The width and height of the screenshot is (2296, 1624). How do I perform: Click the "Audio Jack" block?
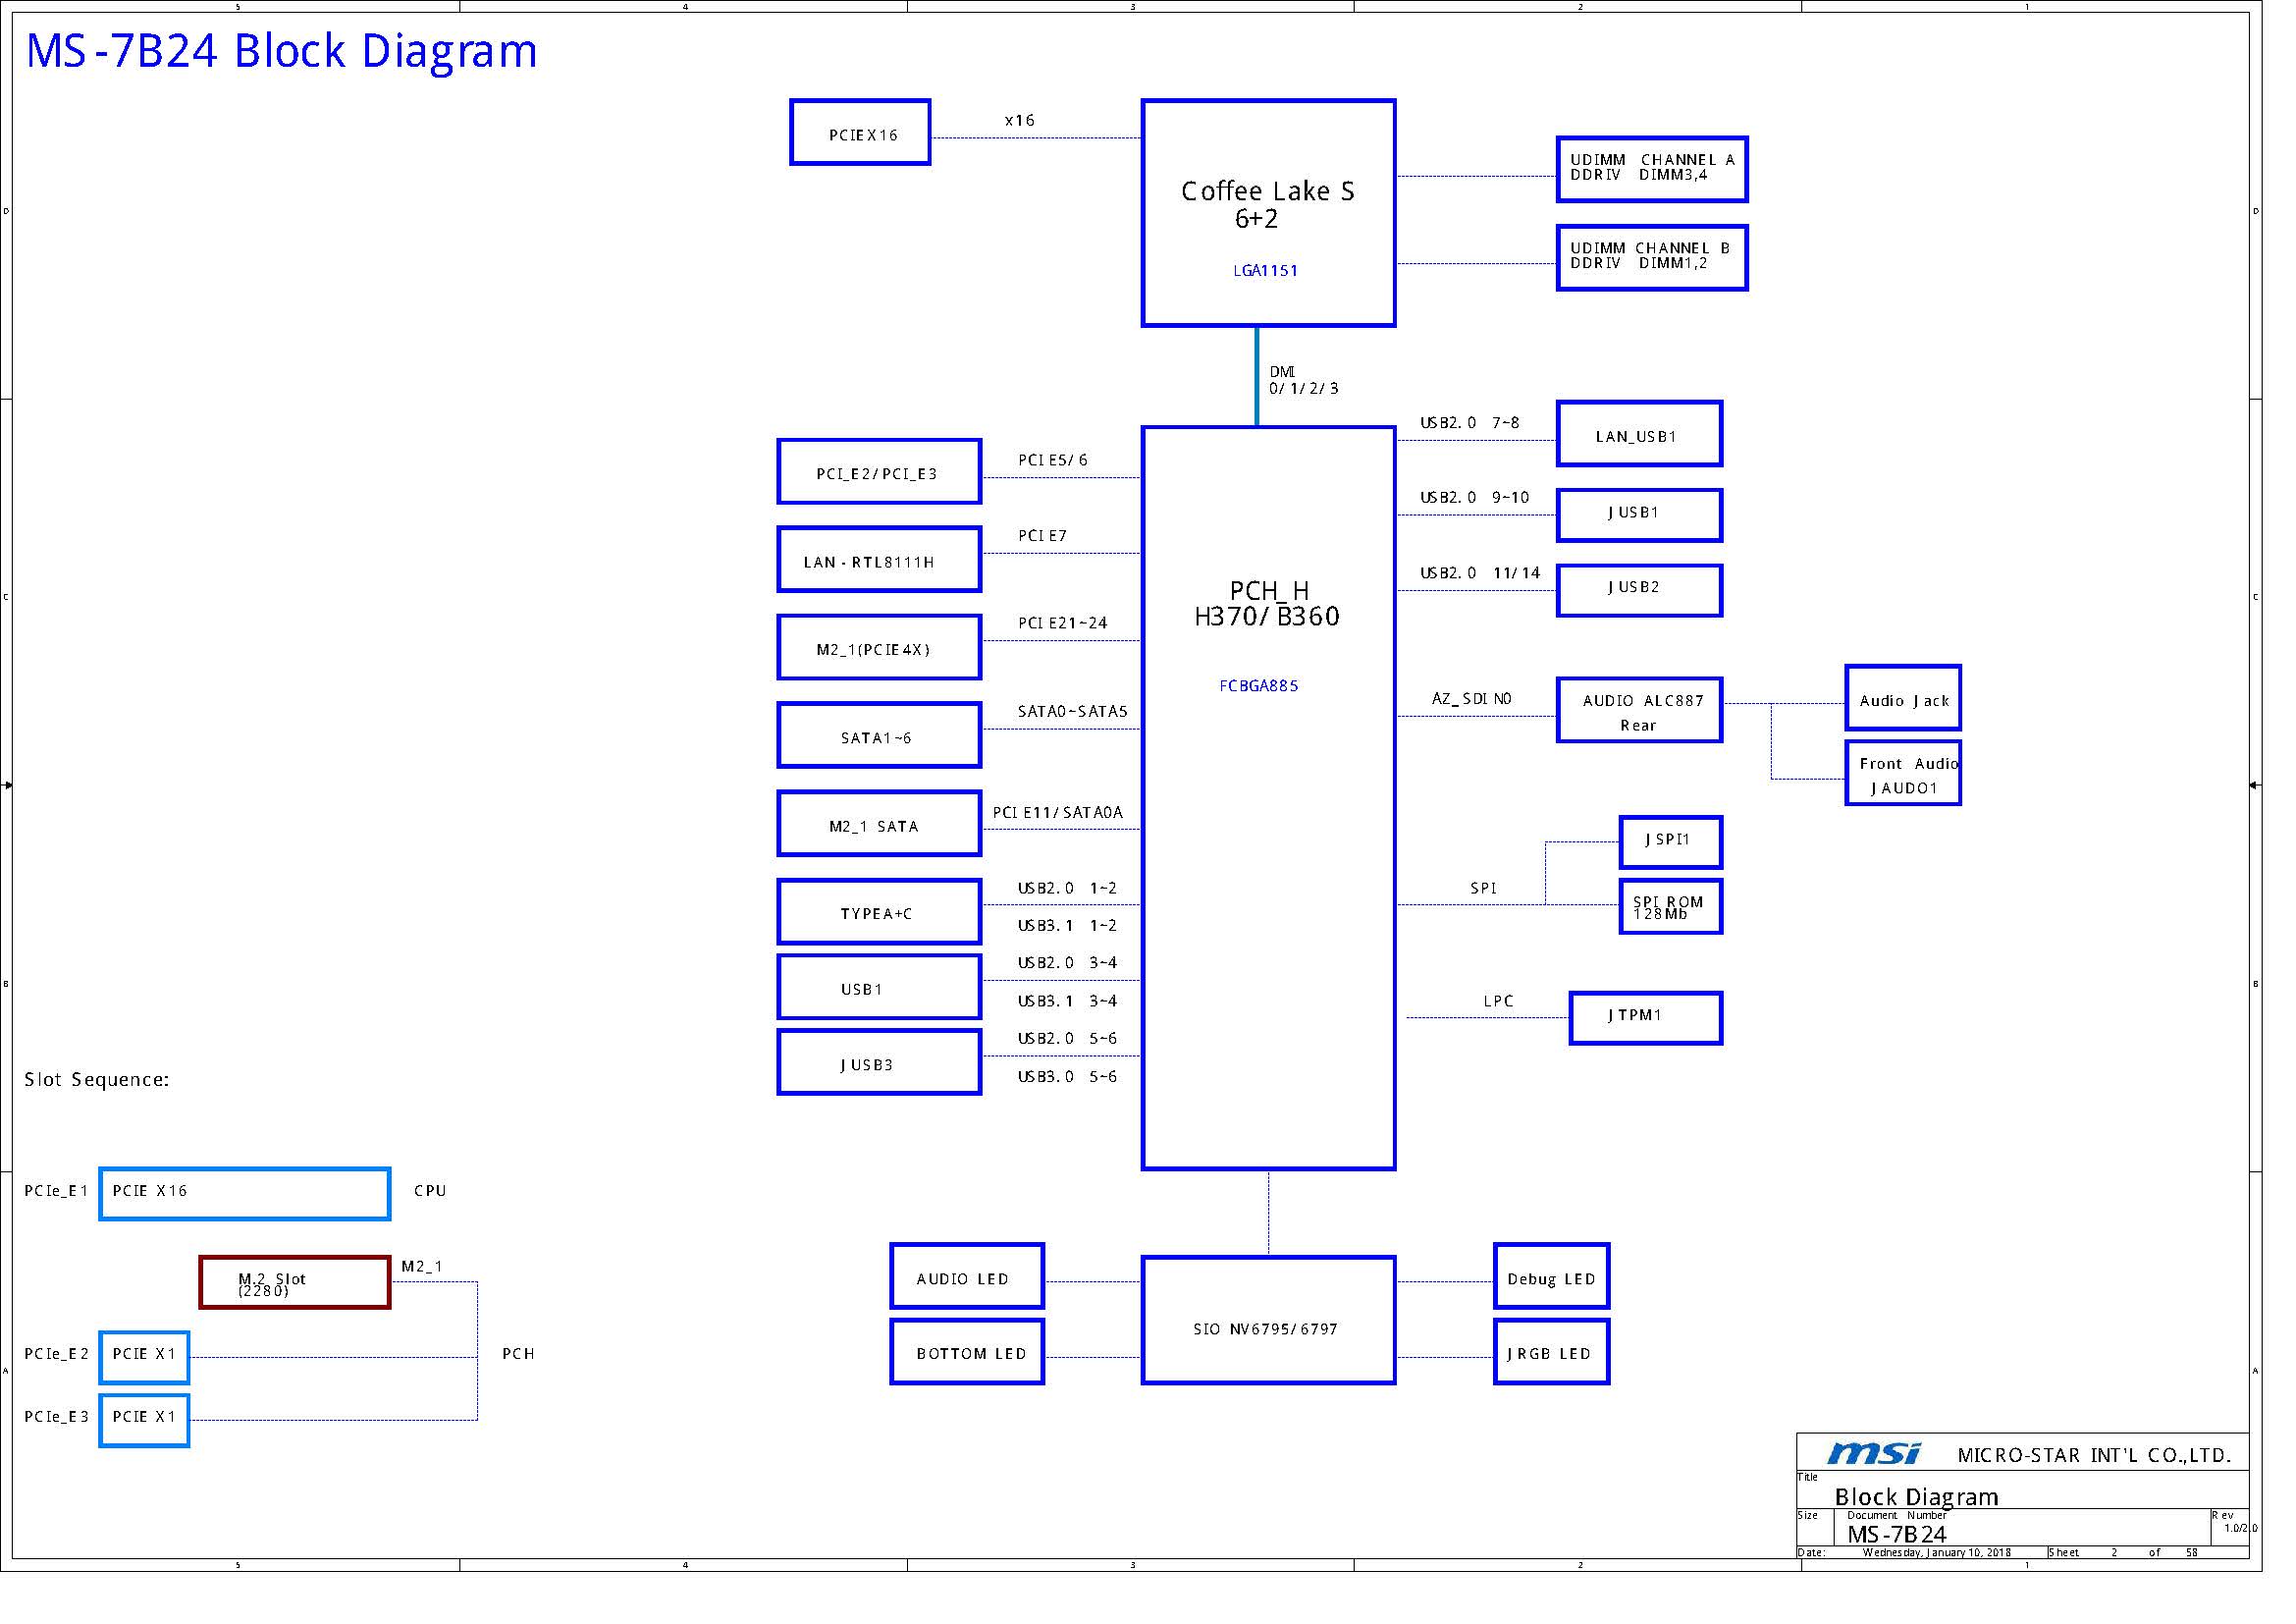(1902, 697)
